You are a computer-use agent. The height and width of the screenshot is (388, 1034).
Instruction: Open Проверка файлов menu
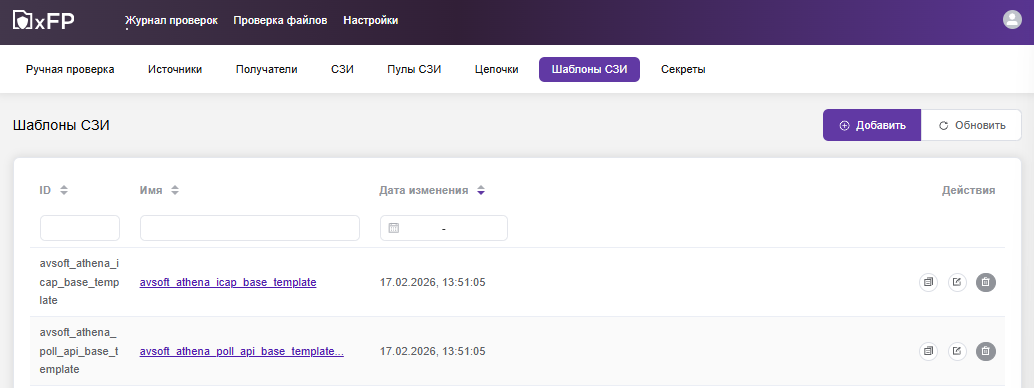(280, 20)
